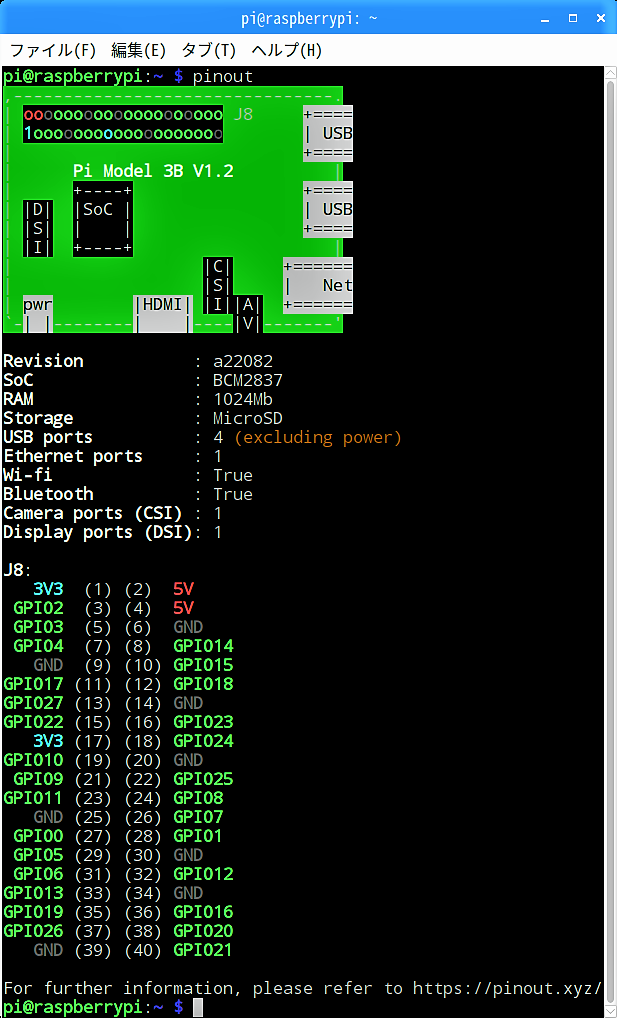Click the typed pinout command
The image size is (617, 1018).
coord(223,77)
